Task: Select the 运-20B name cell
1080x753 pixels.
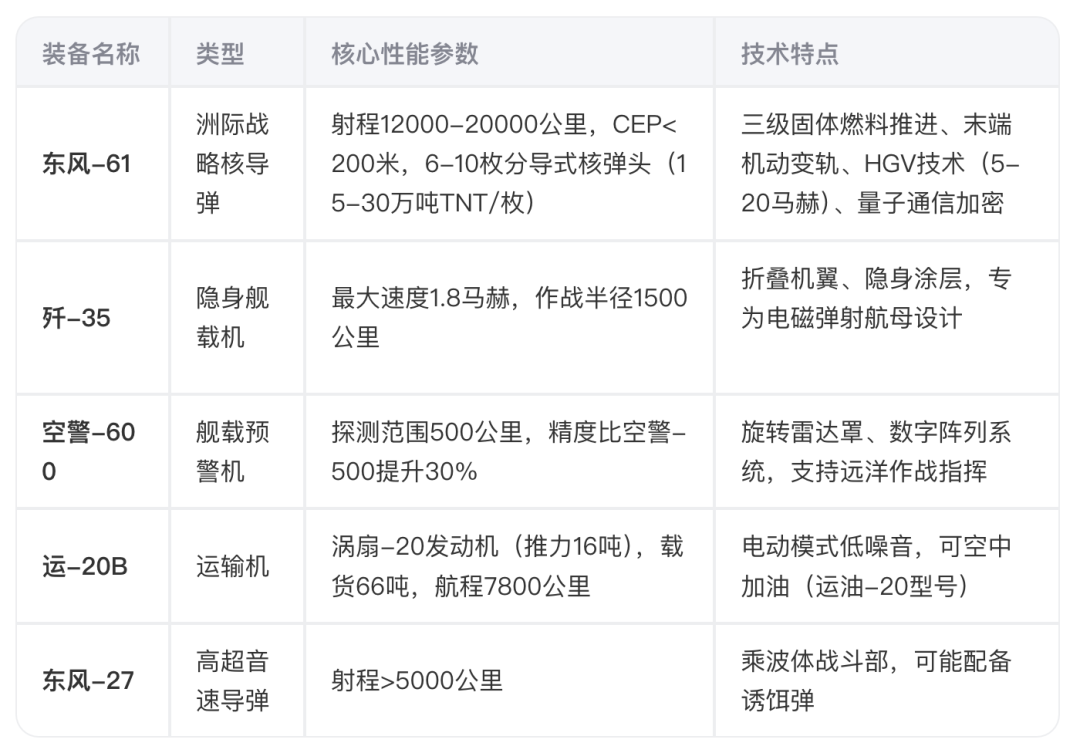Action: [x=93, y=566]
